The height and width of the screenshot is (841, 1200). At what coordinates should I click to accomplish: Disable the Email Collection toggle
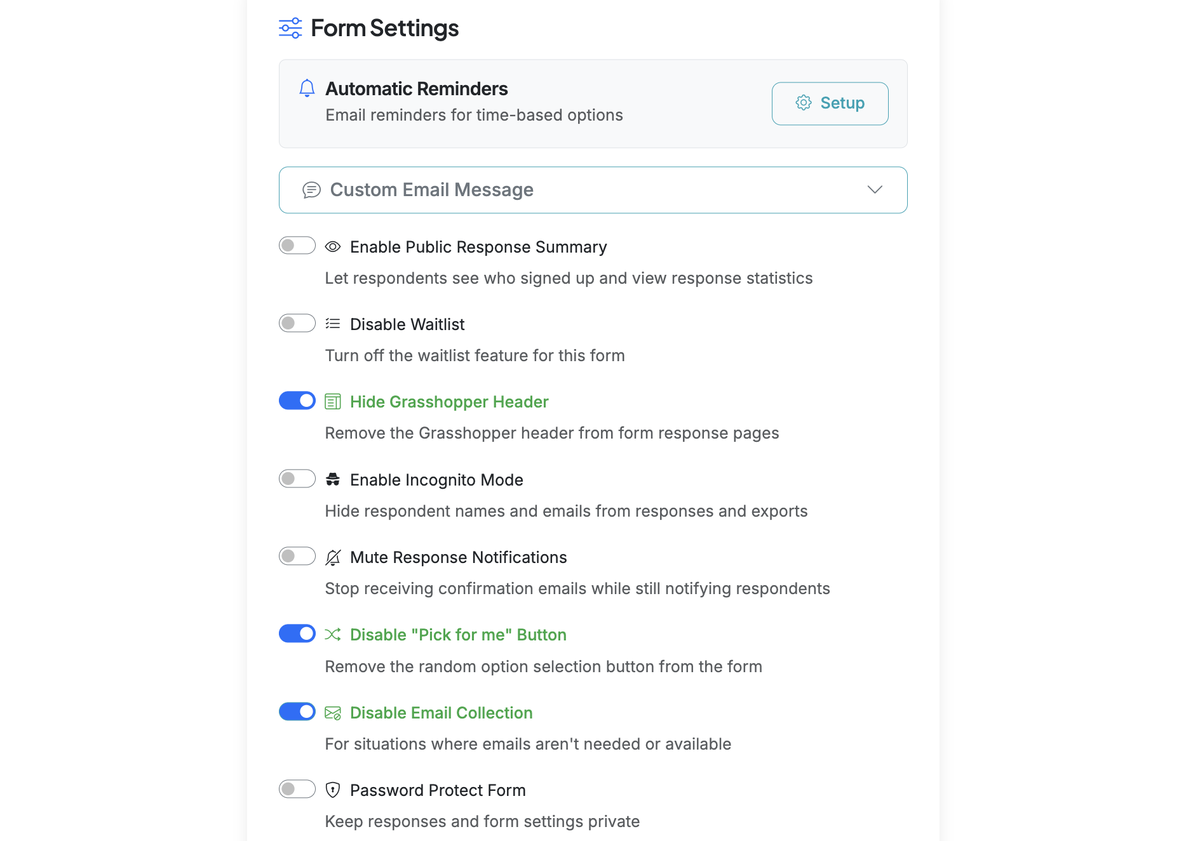click(297, 711)
